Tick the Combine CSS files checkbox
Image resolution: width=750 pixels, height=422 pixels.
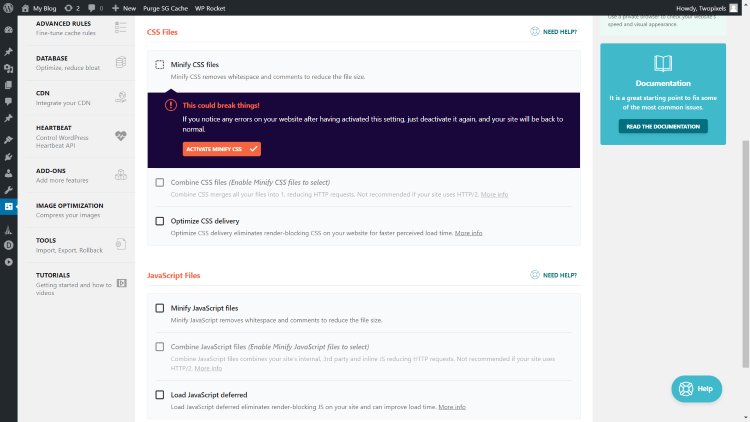(x=160, y=182)
